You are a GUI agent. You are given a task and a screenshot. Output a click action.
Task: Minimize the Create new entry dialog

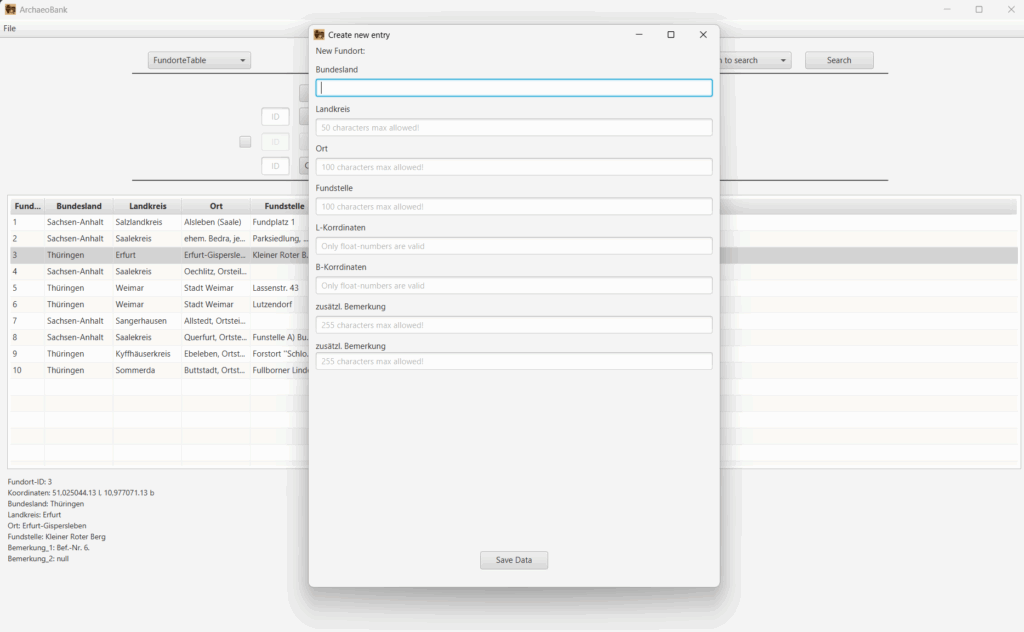click(639, 35)
